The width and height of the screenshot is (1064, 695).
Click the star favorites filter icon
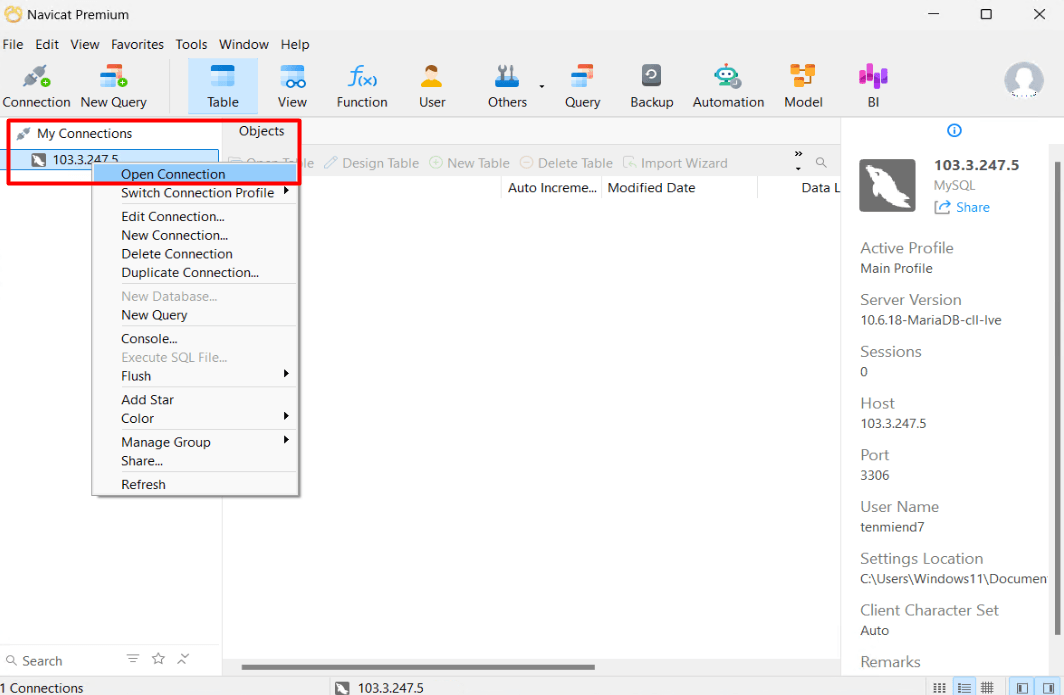(x=158, y=659)
